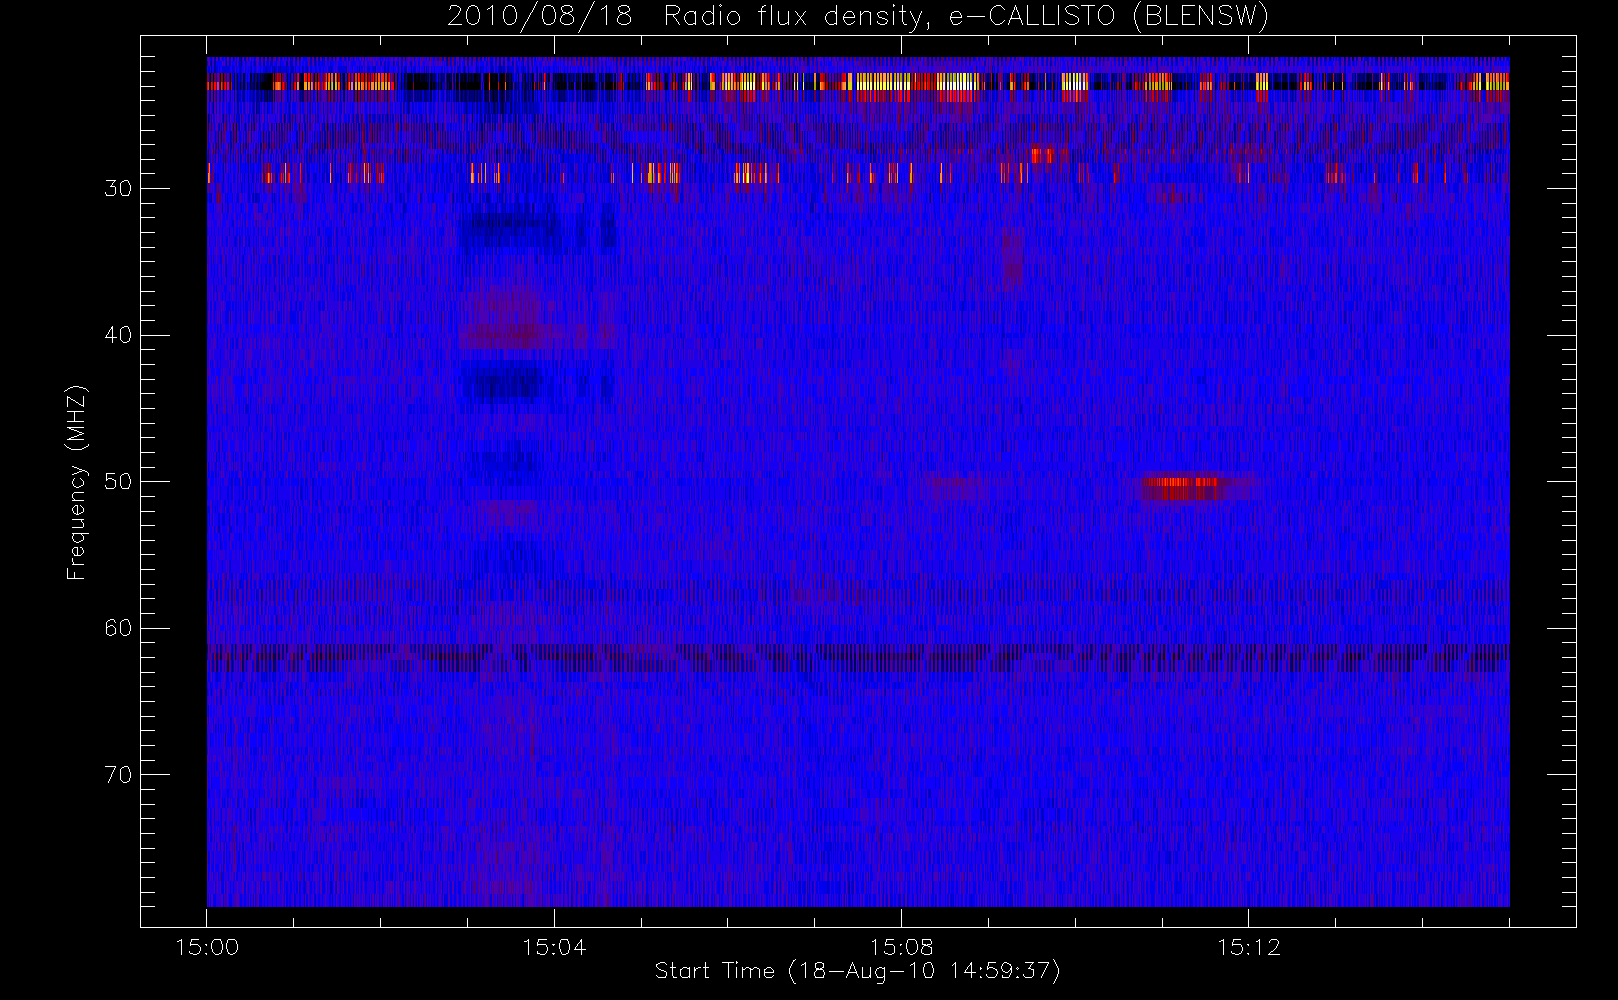Click the 30 frequency tick label
Image resolution: width=1618 pixels, height=1000 pixels.
(118, 188)
